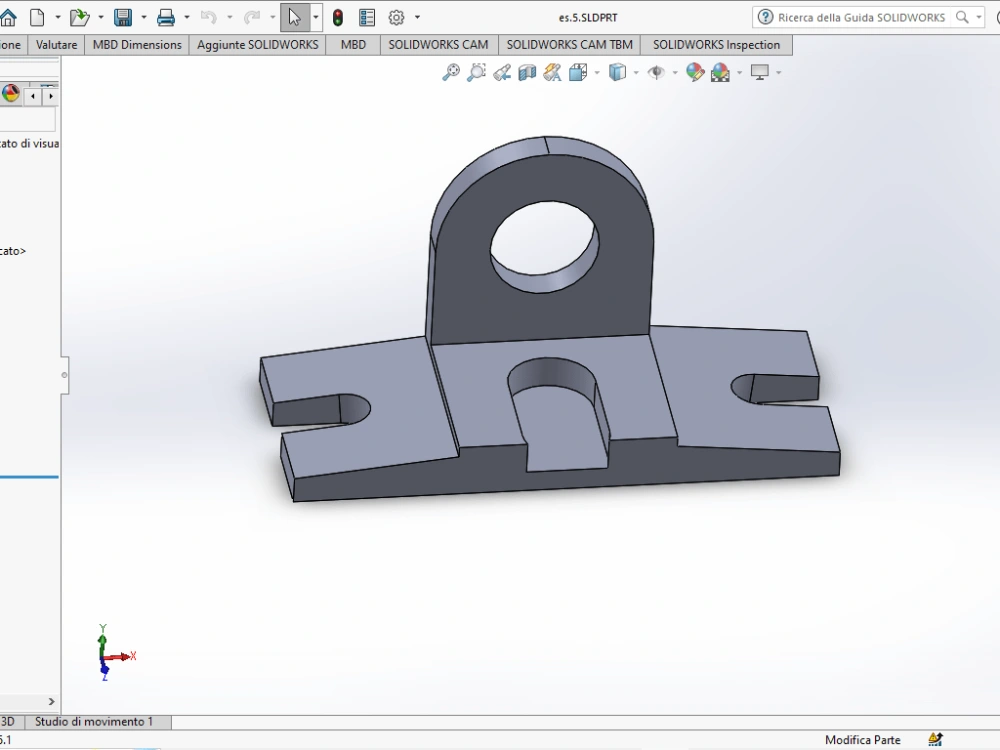
Task: Open the Section View tool
Action: [x=527, y=72]
